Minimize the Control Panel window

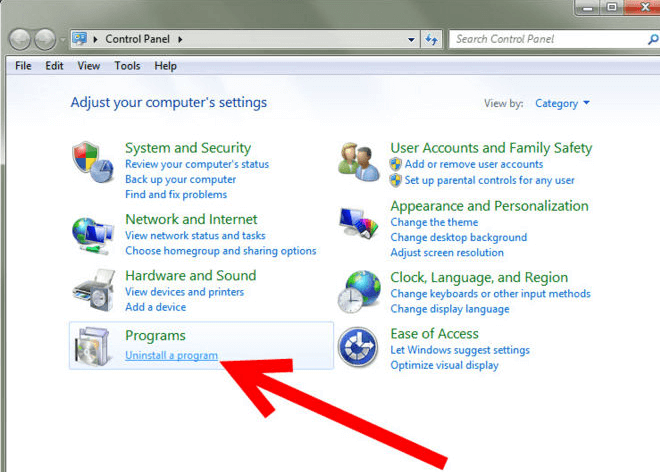pos(588,8)
